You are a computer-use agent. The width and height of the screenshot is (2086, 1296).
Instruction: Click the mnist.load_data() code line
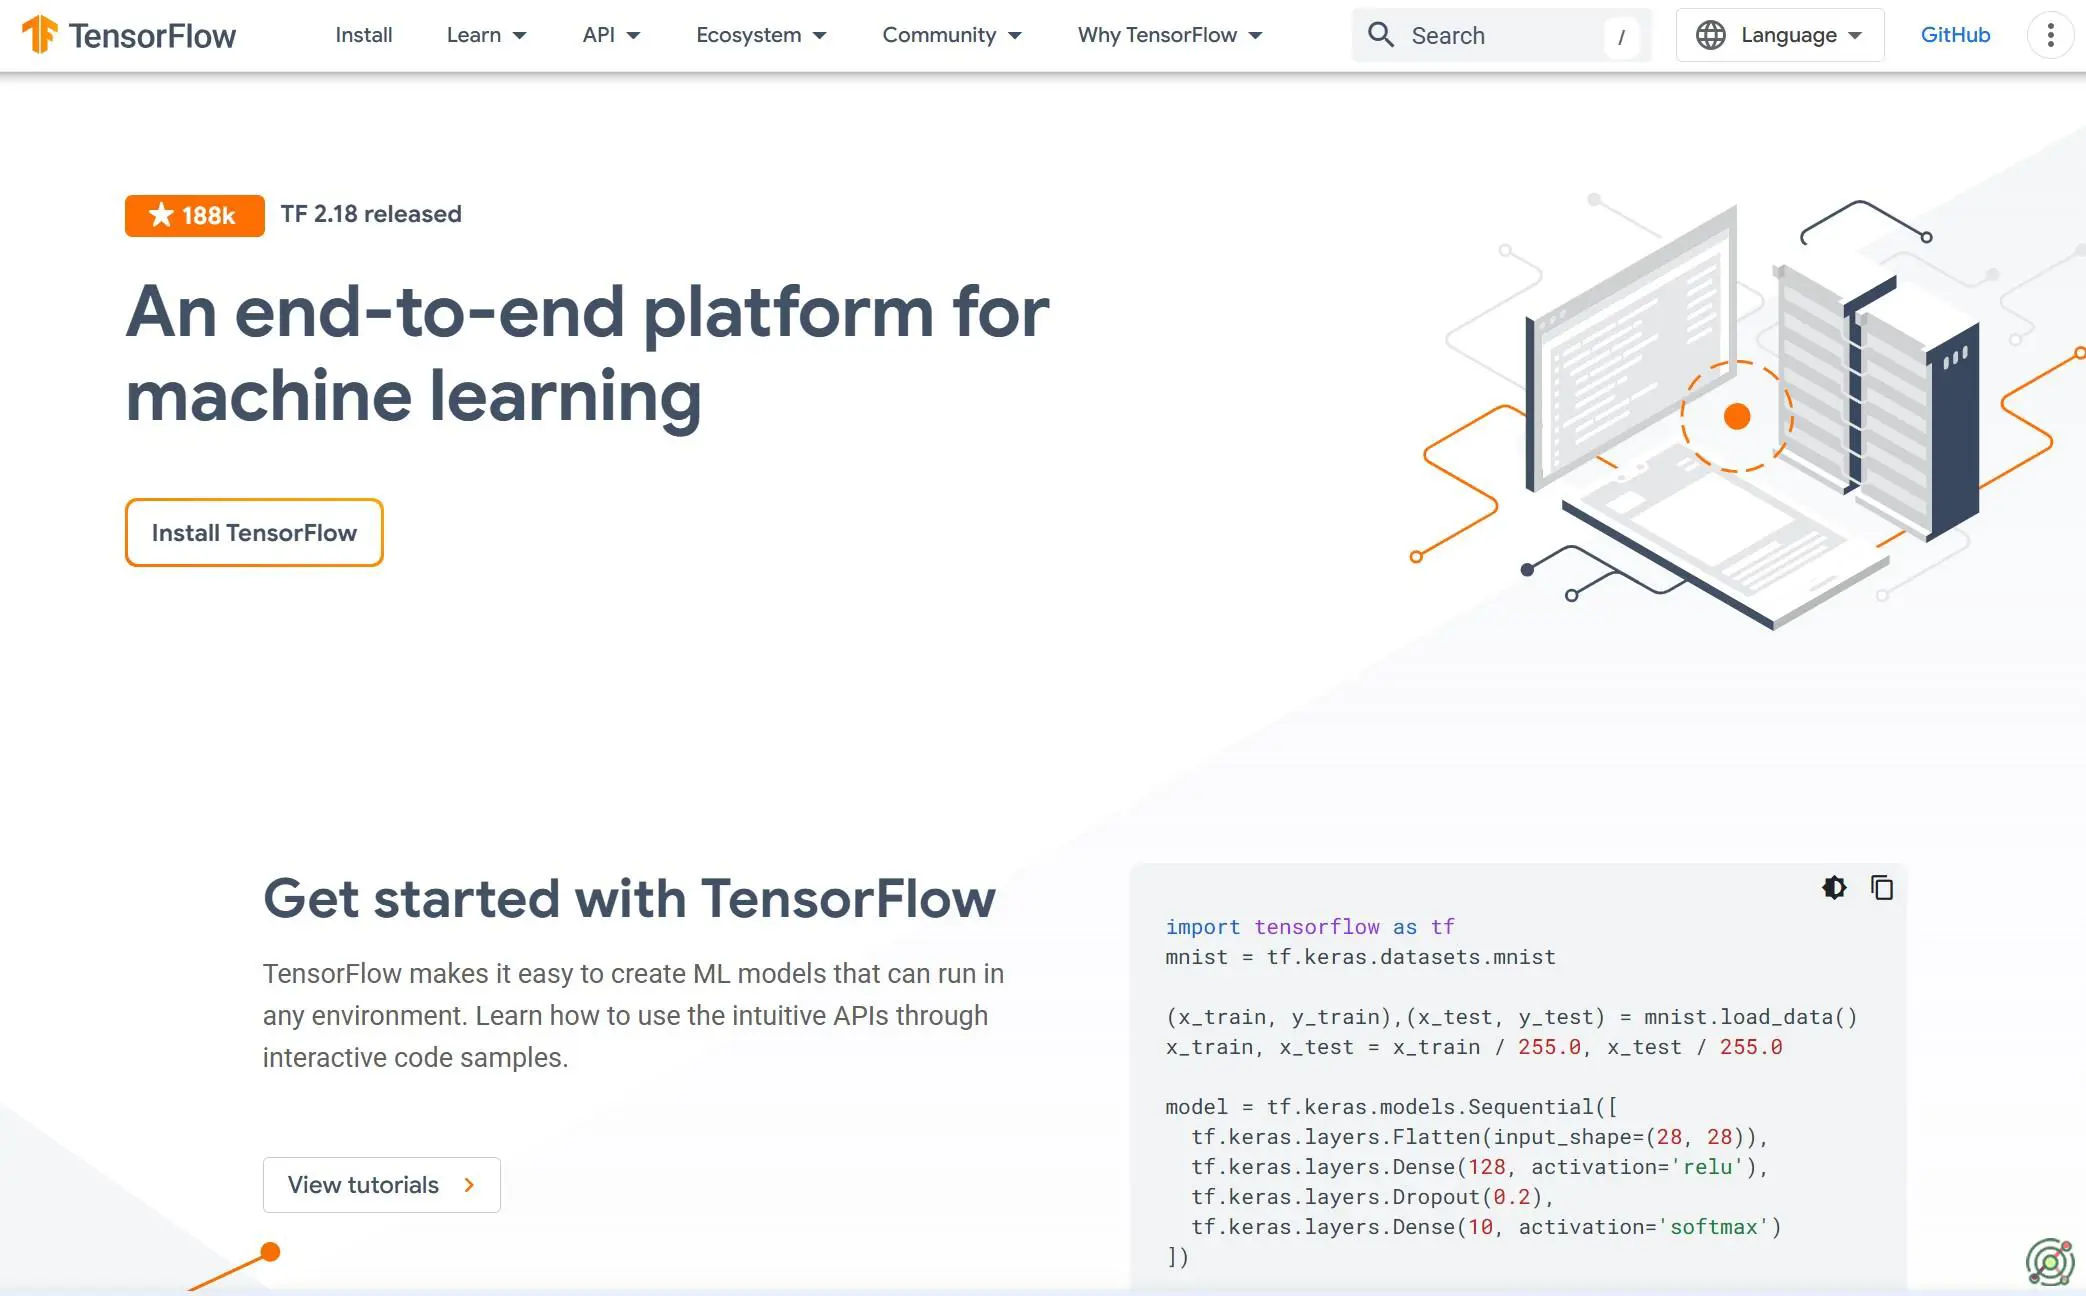coord(1511,1017)
